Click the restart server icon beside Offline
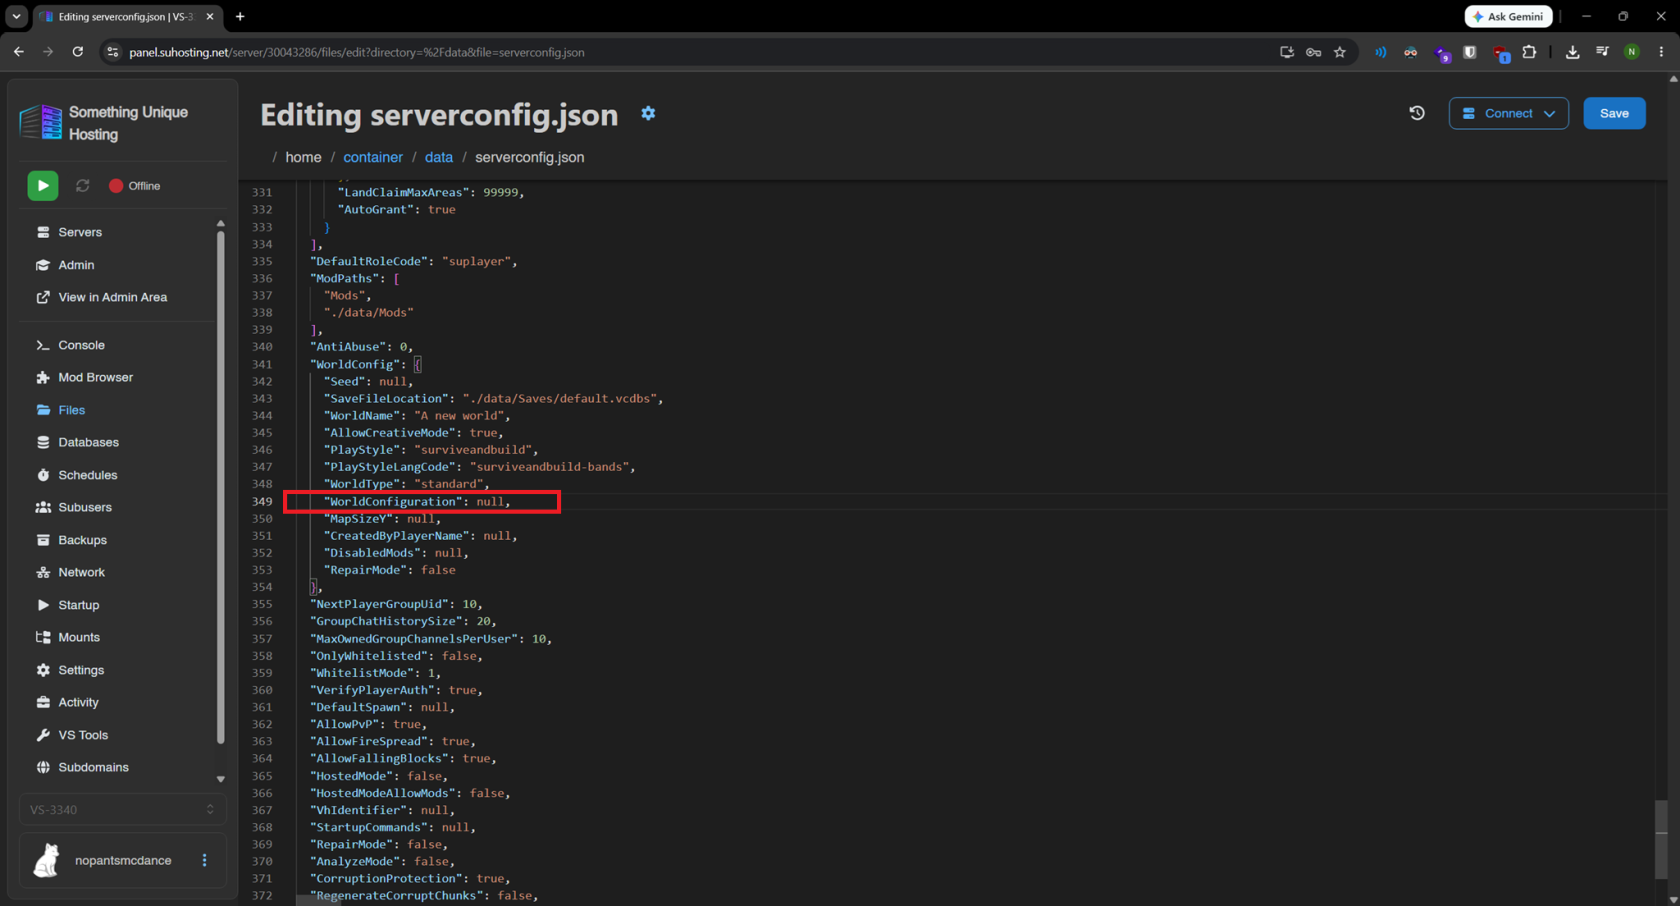This screenshot has width=1680, height=906. [x=83, y=186]
